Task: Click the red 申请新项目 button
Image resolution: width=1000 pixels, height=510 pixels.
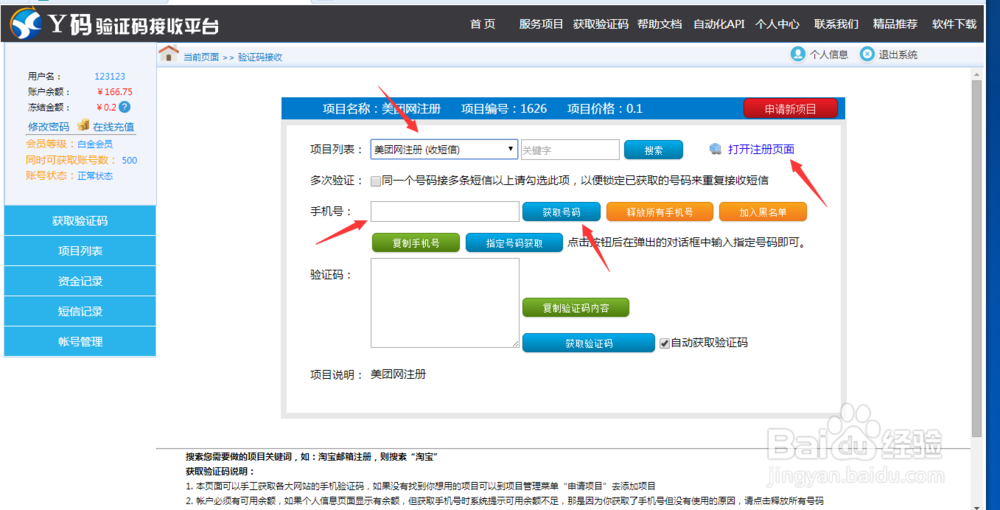Action: (x=790, y=108)
